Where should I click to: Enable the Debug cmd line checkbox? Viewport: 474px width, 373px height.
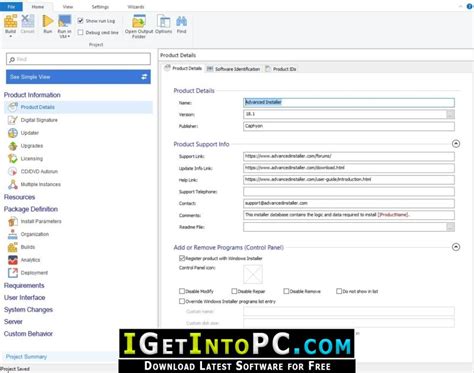80,32
